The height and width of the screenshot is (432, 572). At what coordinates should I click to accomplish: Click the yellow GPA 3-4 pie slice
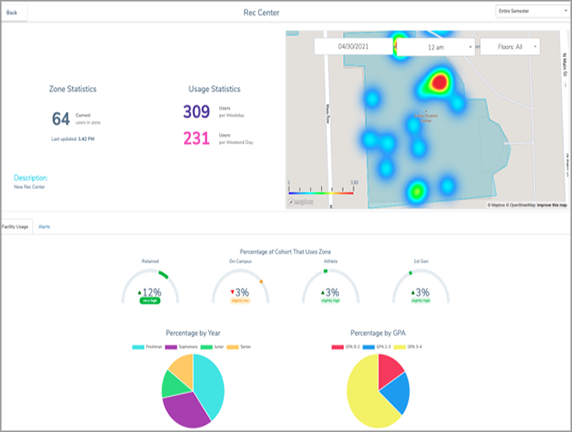[363, 394]
